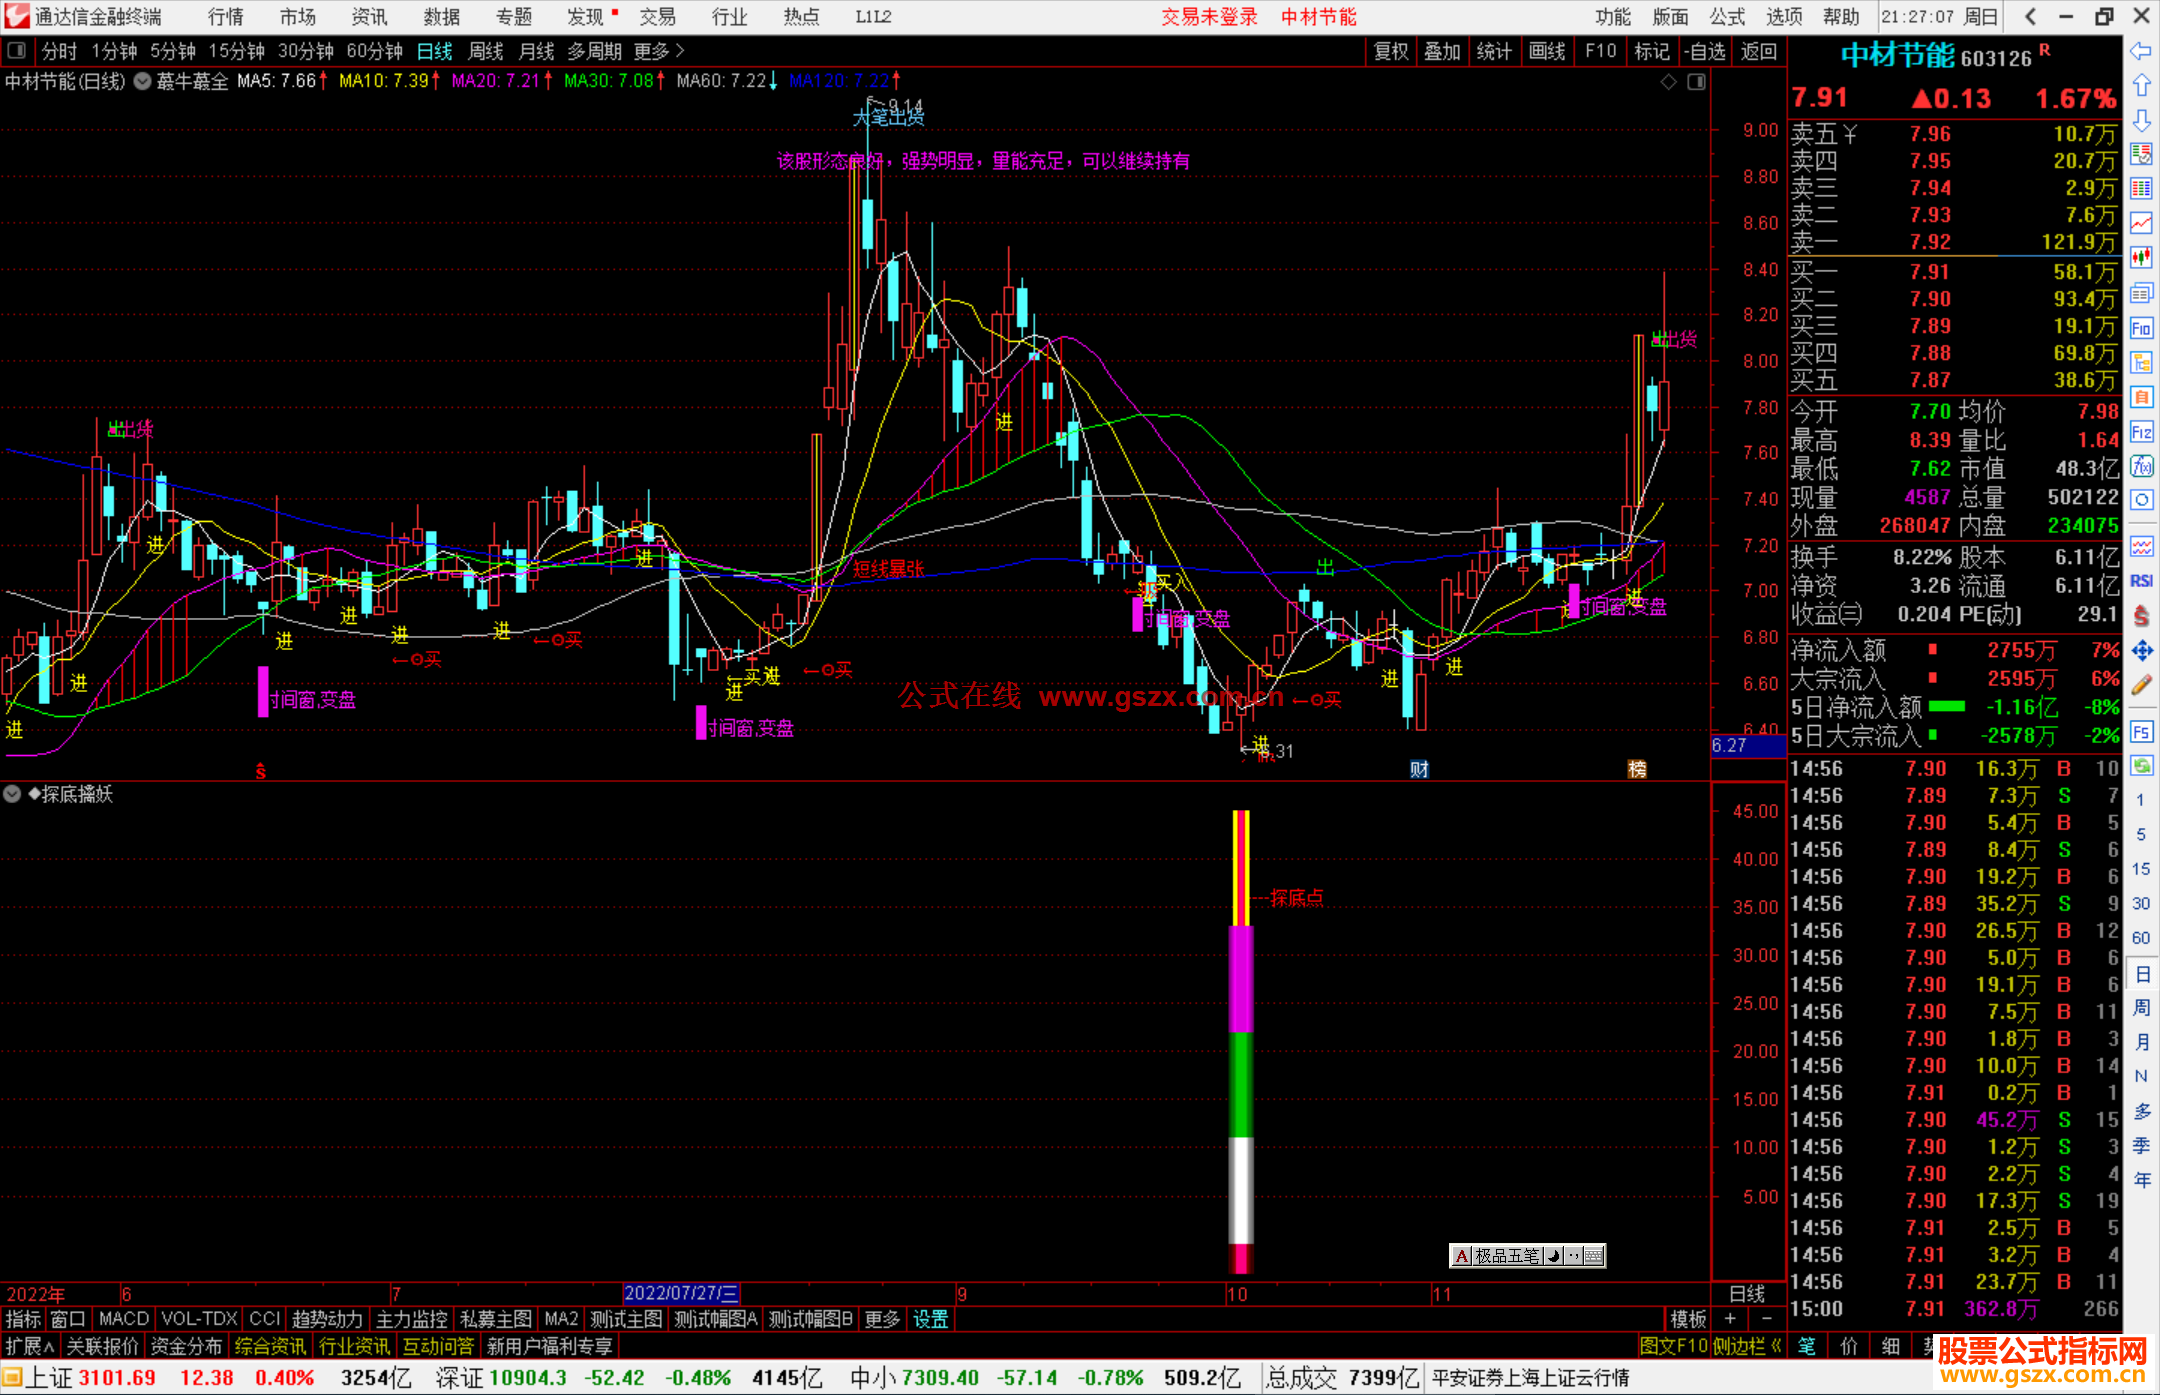Click the 2022/07/27 date label on timeline
The width and height of the screenshot is (2160, 1395).
(680, 1294)
